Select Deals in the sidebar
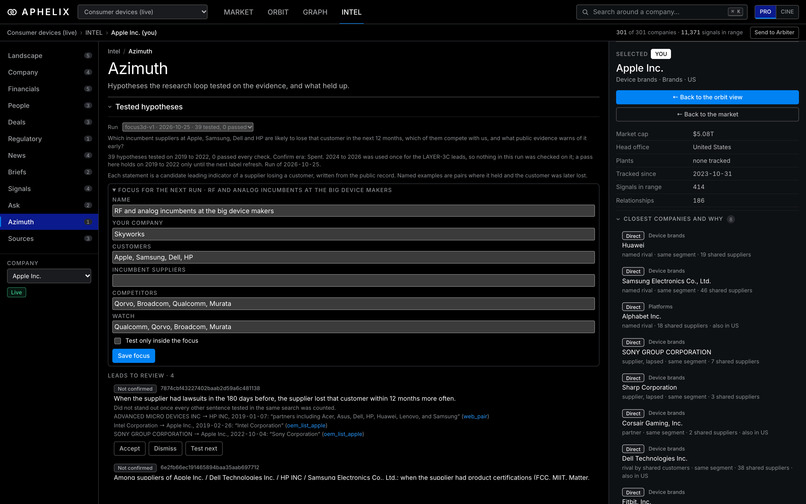Viewport: 806px width, 504px height. point(49,122)
